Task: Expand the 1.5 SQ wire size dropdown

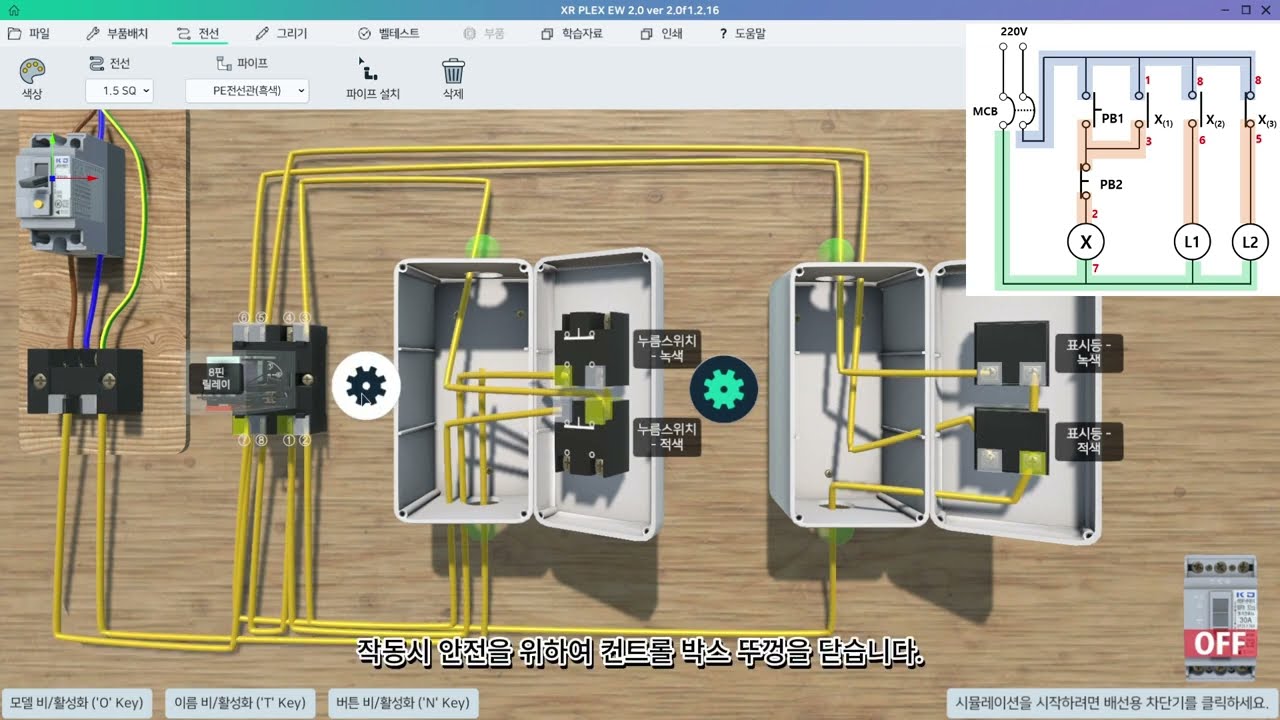Action: (x=119, y=91)
